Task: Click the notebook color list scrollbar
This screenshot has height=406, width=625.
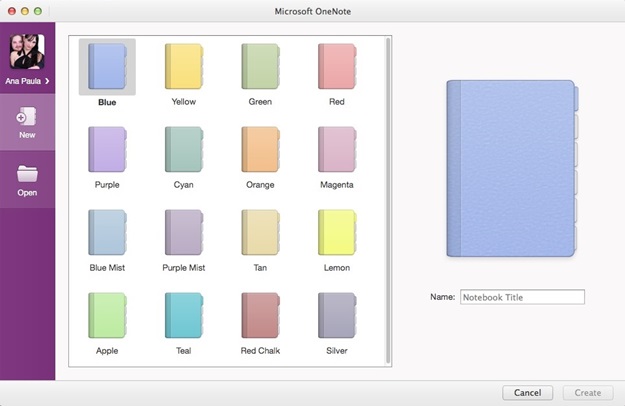Action: [388, 201]
